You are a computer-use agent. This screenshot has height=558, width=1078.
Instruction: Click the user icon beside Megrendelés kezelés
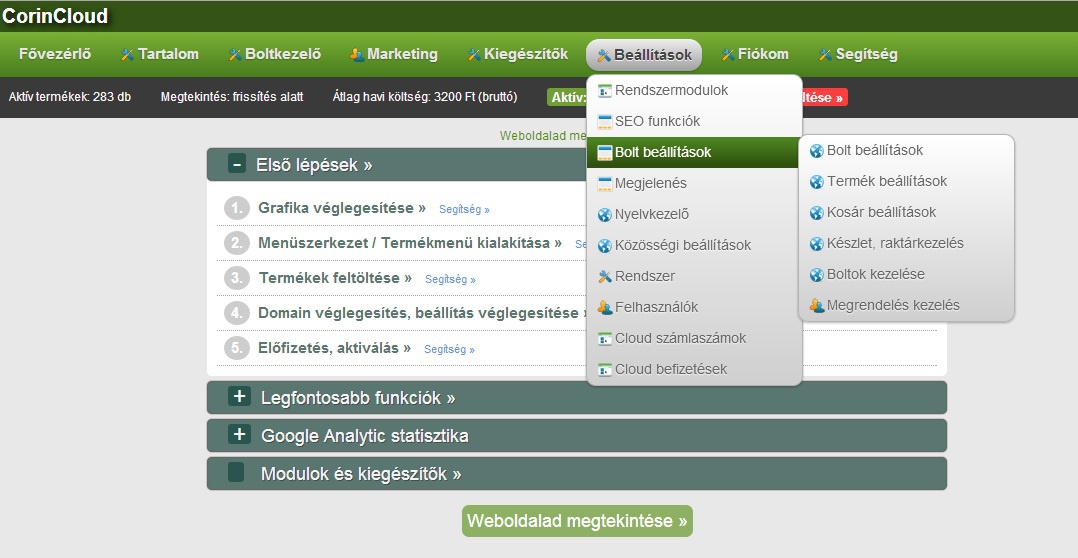pyautogui.click(x=817, y=306)
